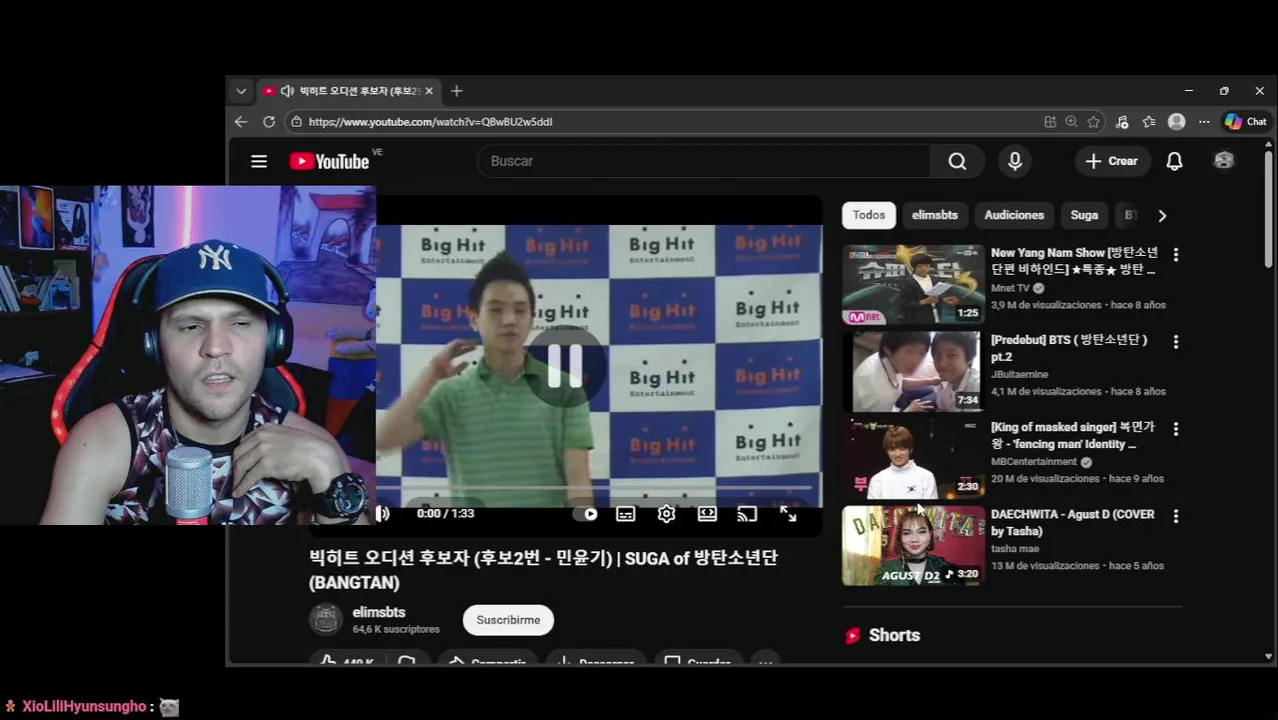This screenshot has height=720, width=1278.
Task: Open a new tab with plus button
Action: (x=457, y=91)
